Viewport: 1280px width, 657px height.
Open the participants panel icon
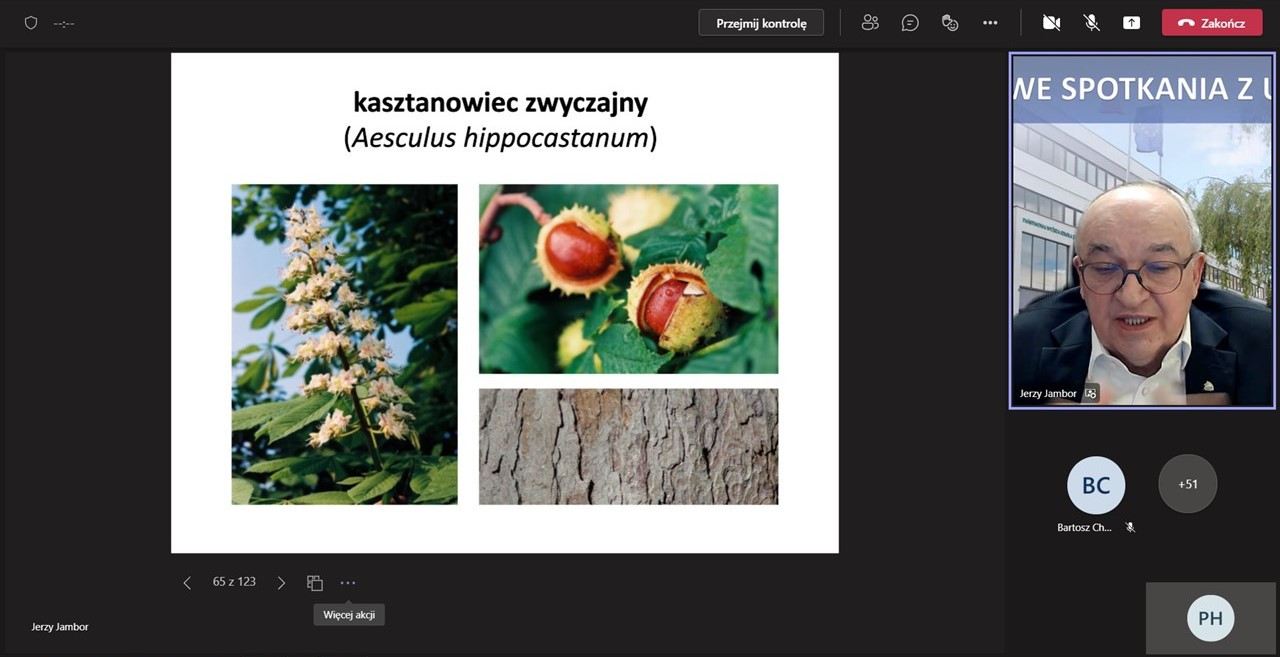click(x=870, y=23)
